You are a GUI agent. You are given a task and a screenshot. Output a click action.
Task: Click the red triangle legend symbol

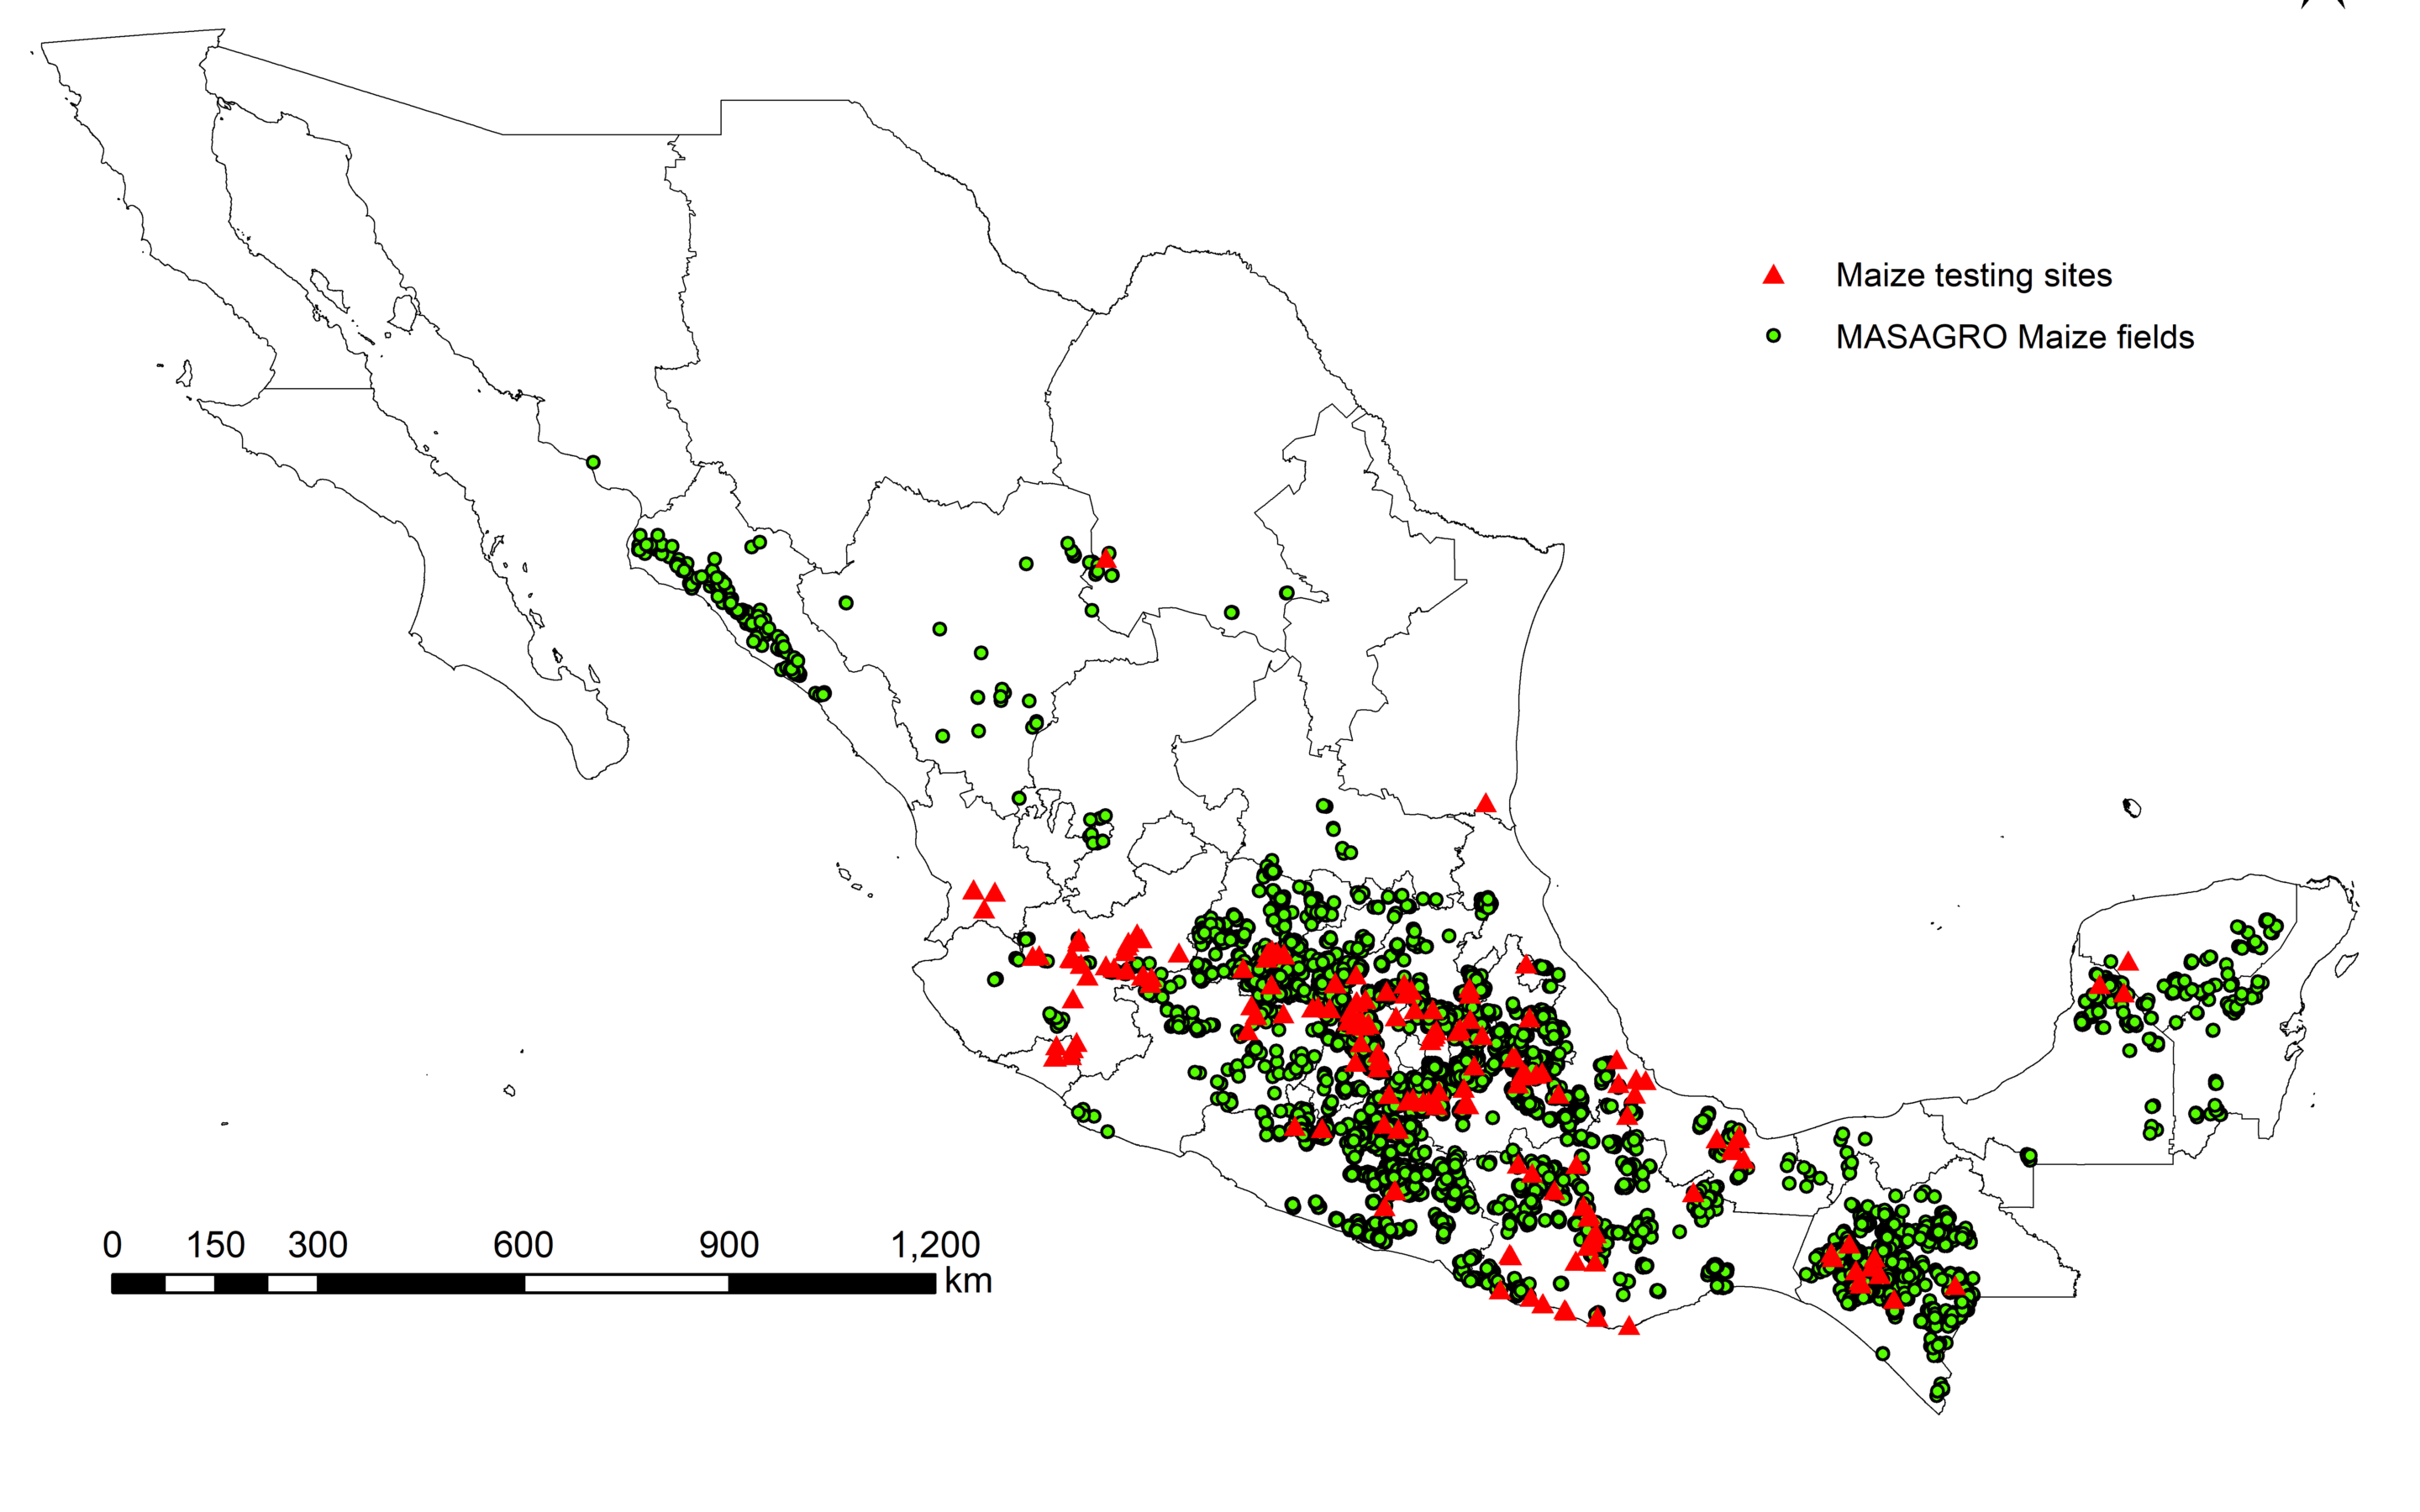[1773, 275]
